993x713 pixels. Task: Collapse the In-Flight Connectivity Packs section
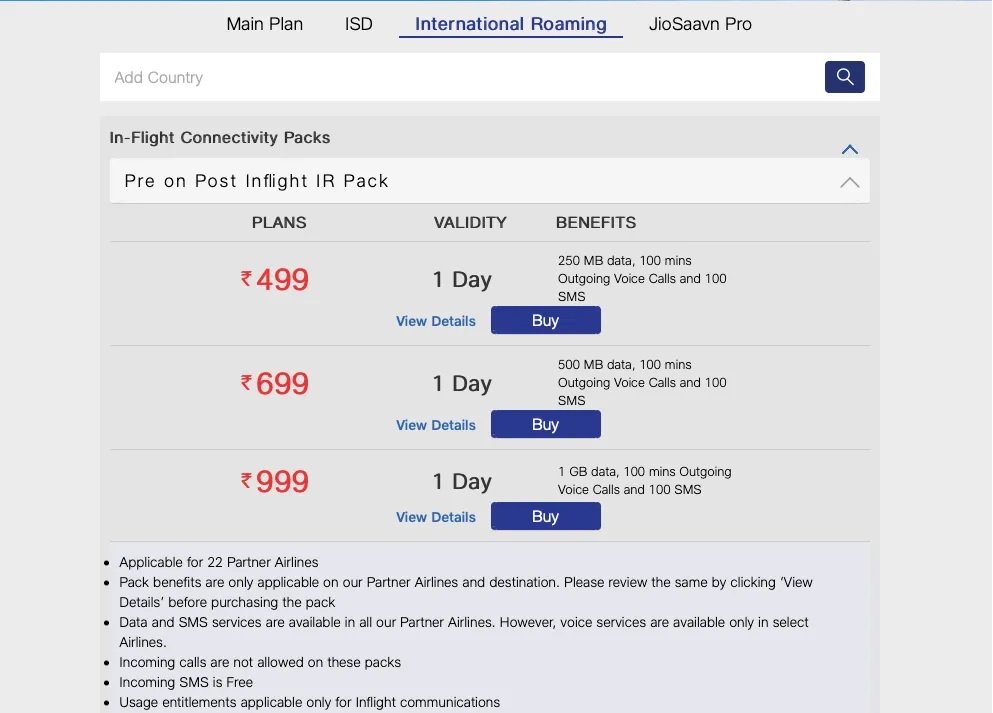[849, 149]
